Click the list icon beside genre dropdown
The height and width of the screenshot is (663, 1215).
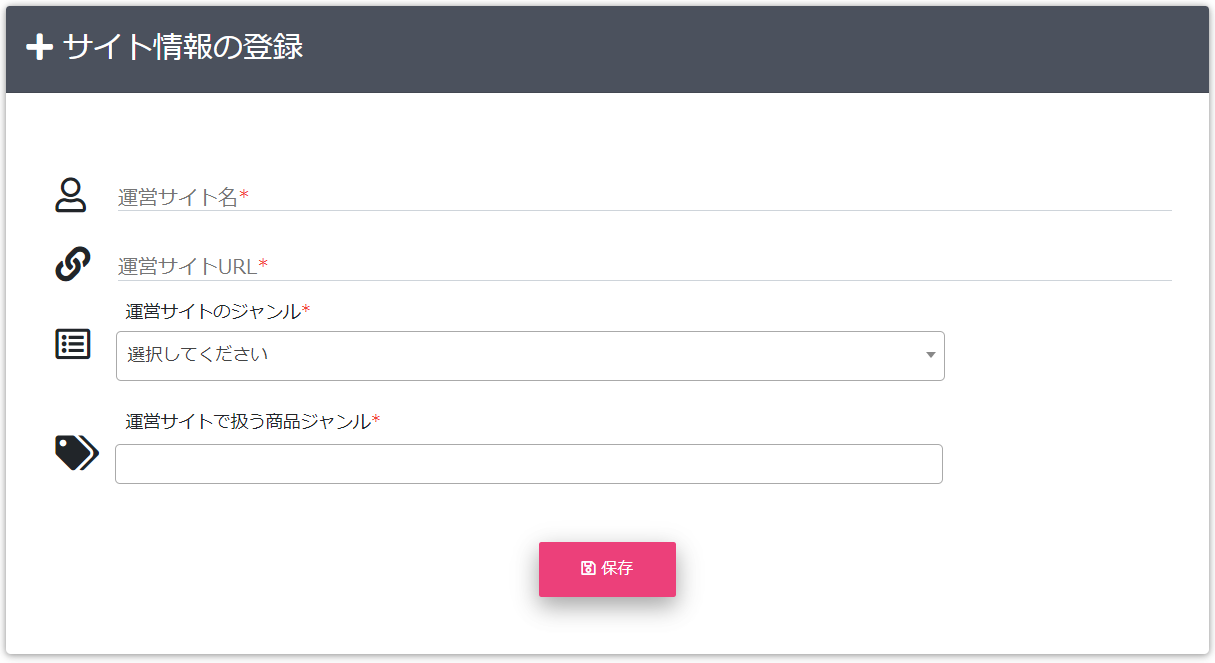[73, 344]
